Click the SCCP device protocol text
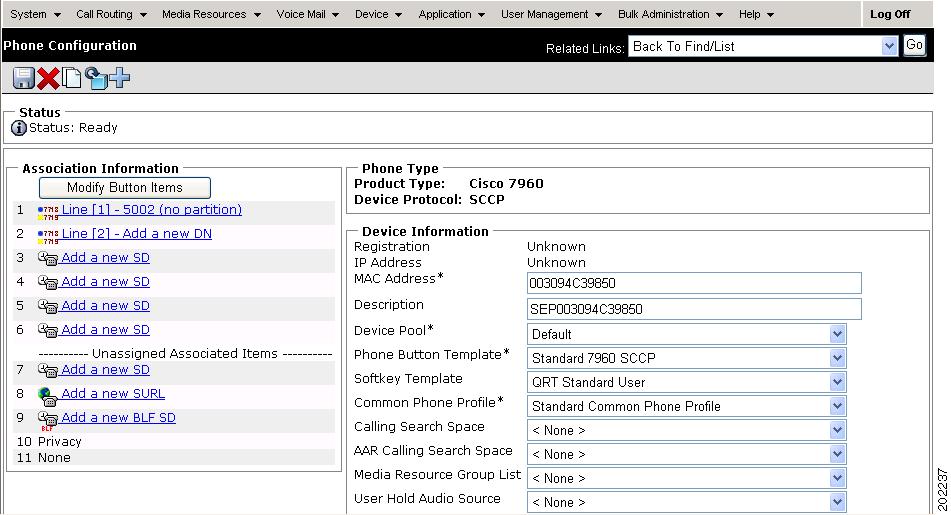Screen dimensions: 951x515 (487, 200)
